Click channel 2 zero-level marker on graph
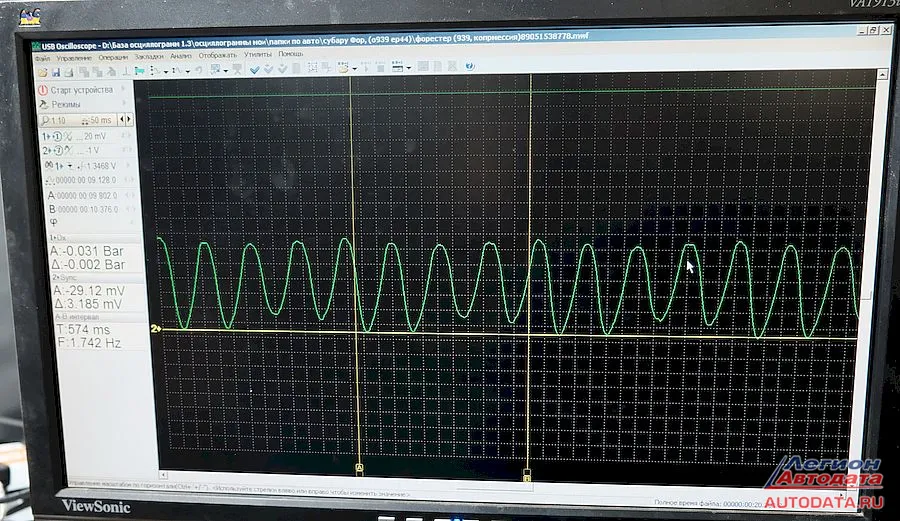Screen dimensions: 900x521 (156, 329)
